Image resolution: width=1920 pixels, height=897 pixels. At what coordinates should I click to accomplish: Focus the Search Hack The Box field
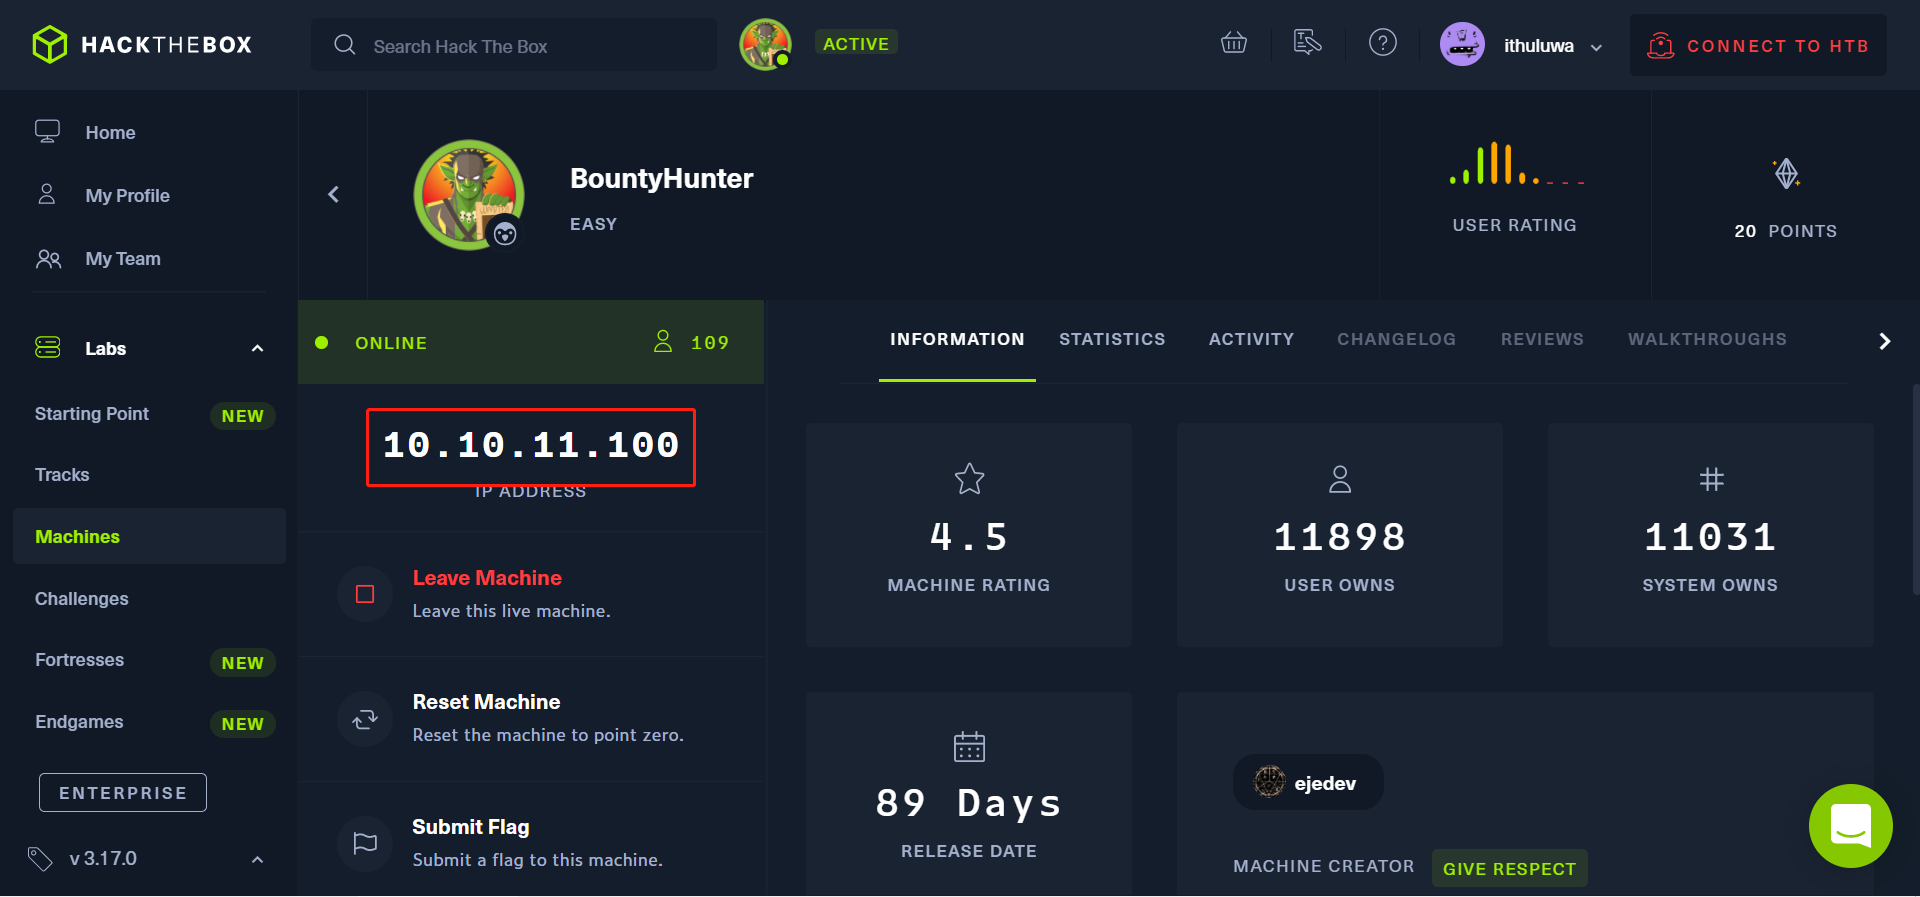coord(514,45)
